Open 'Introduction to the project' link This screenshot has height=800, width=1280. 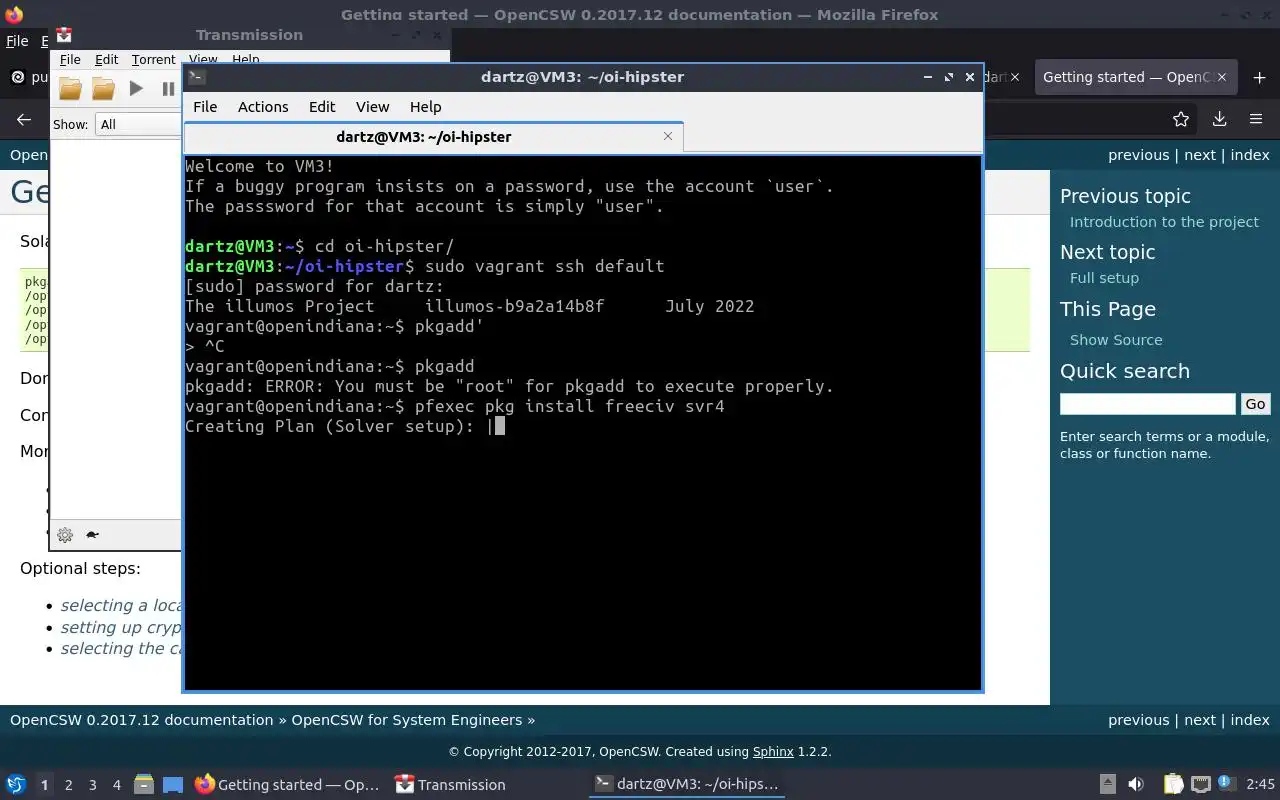click(1164, 222)
